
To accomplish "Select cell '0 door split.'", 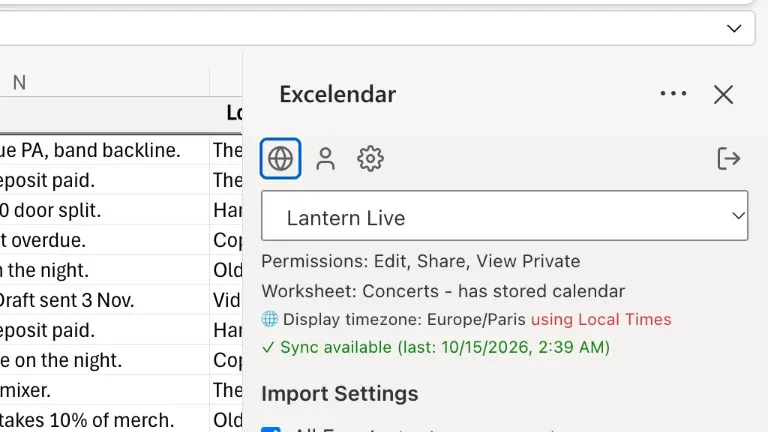I will pos(105,210).
